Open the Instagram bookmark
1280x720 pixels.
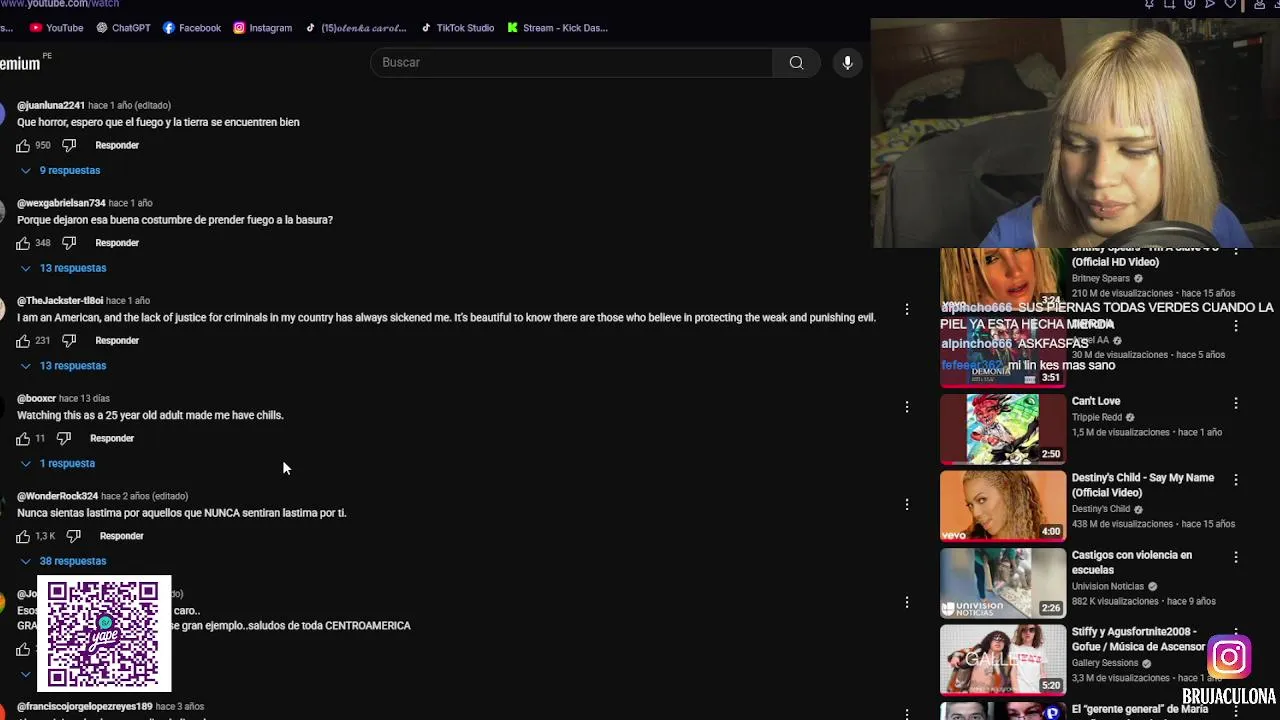pyautogui.click(x=263, y=28)
